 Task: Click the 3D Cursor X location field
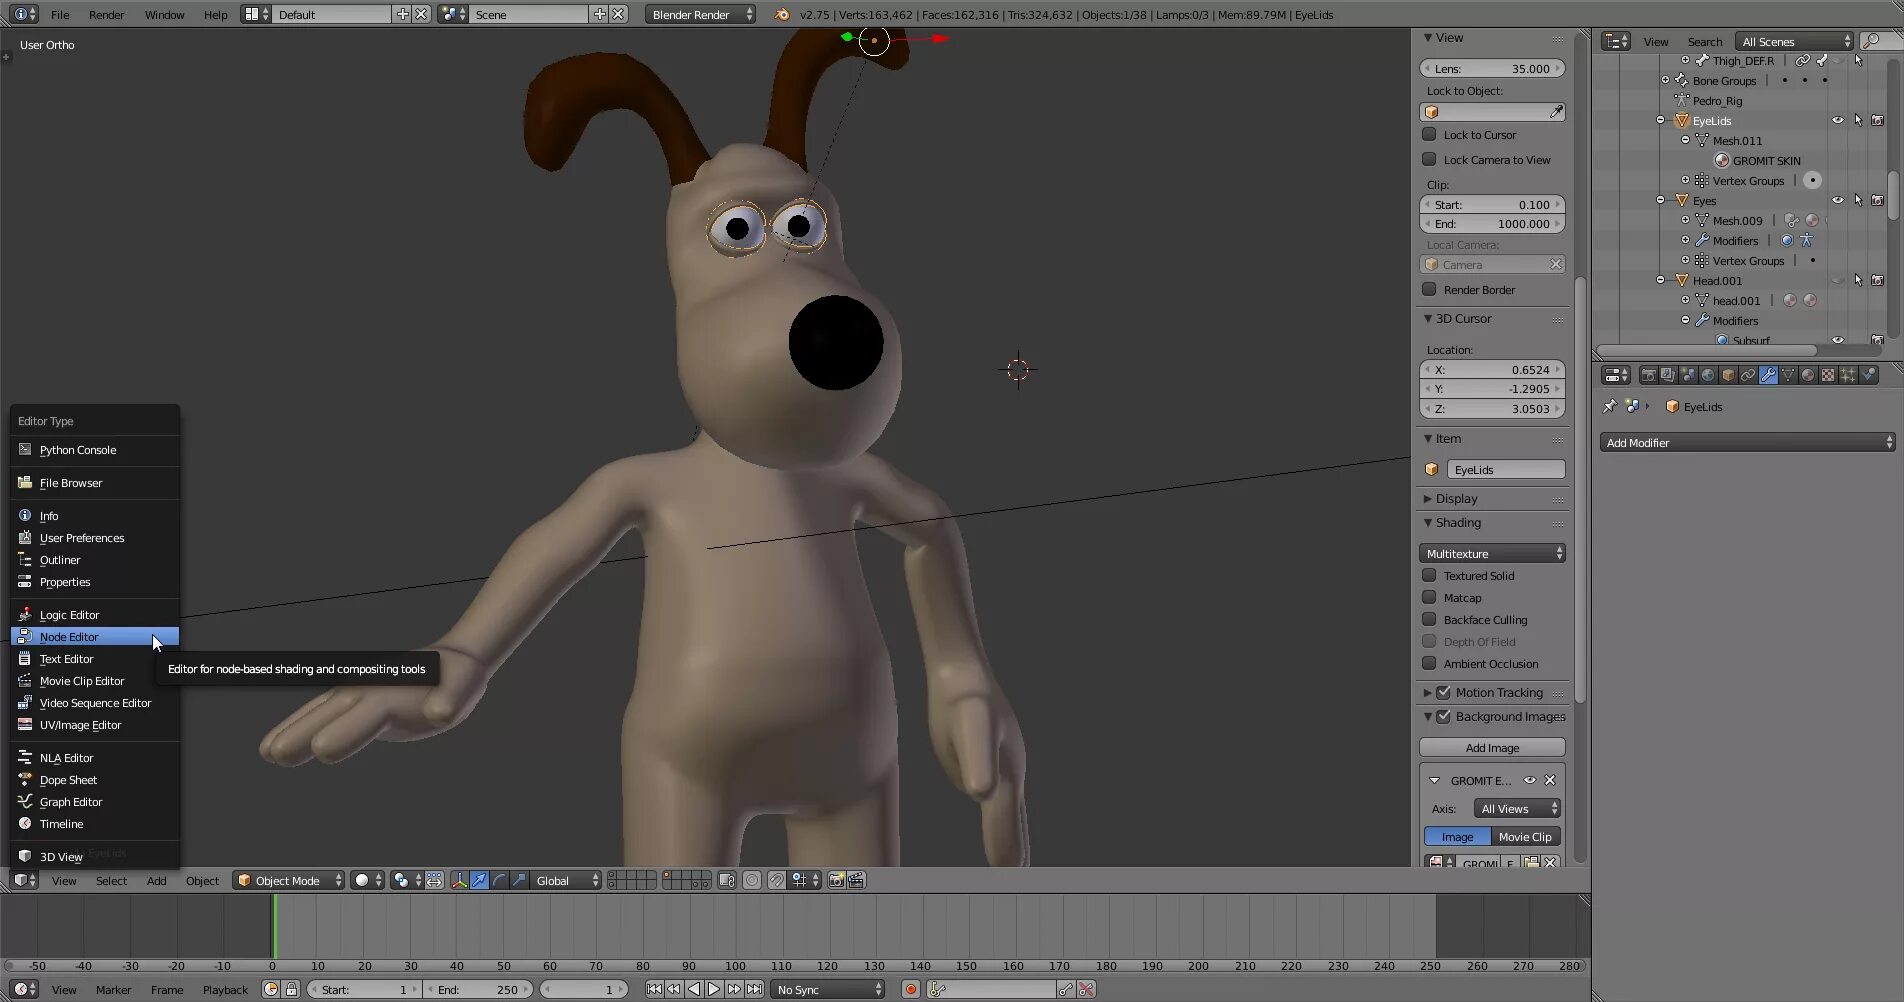coord(1492,369)
